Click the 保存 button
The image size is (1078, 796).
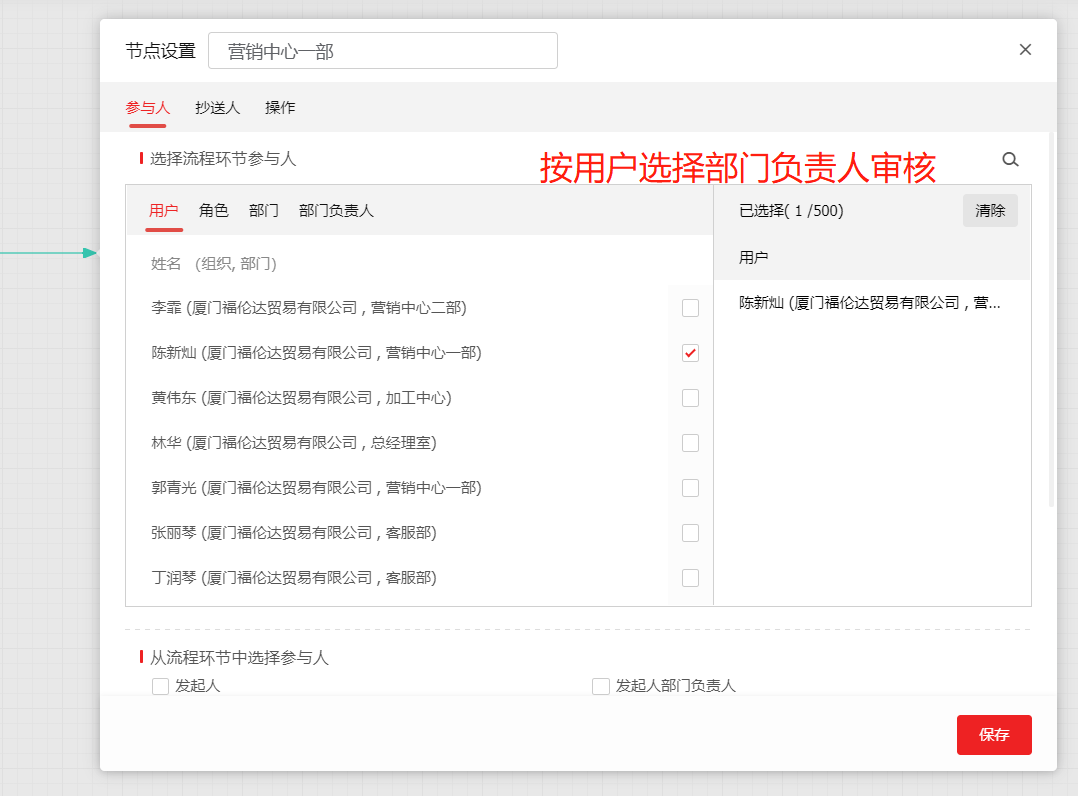tap(994, 734)
